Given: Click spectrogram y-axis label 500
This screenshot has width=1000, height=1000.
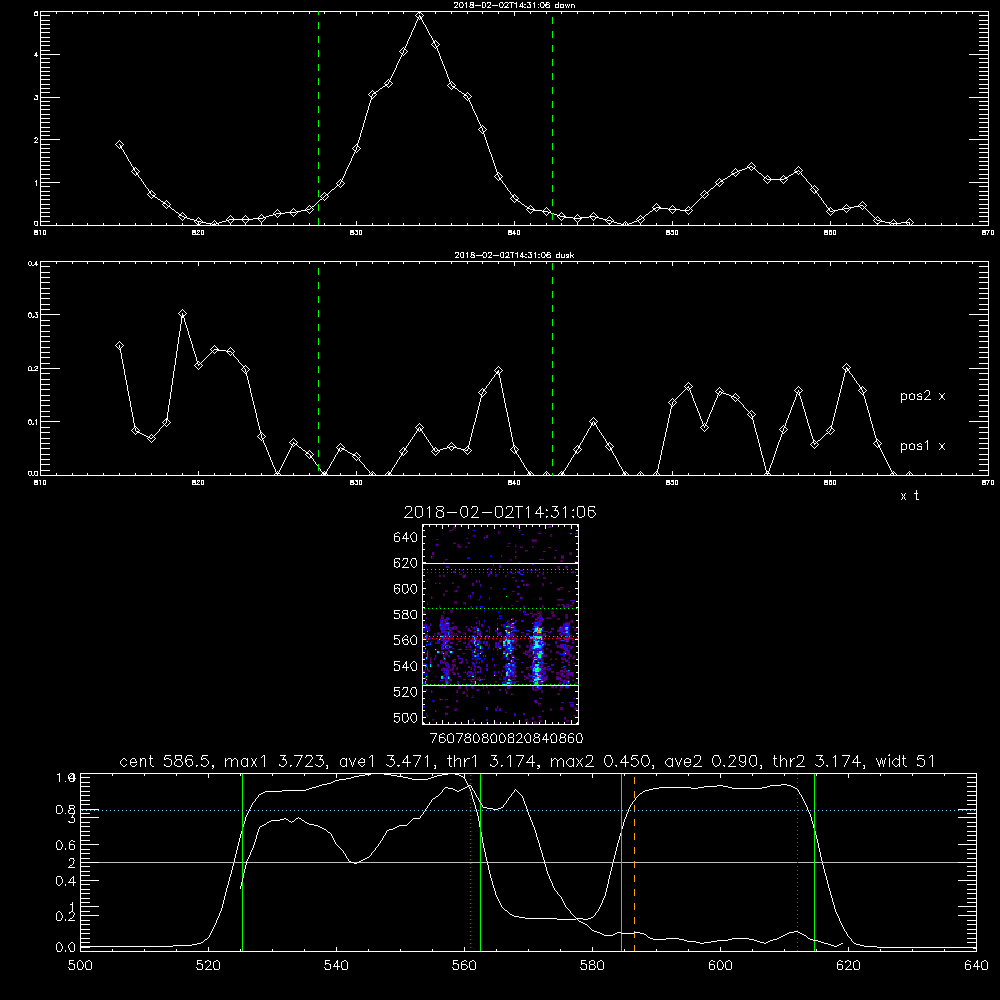Looking at the screenshot, I should click(406, 717).
